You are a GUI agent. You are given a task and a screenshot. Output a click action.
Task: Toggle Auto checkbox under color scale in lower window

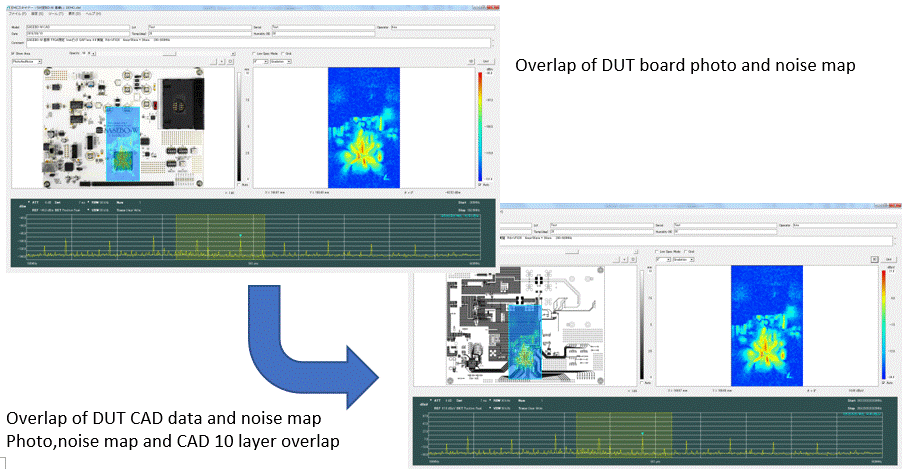pyautogui.click(x=883, y=383)
